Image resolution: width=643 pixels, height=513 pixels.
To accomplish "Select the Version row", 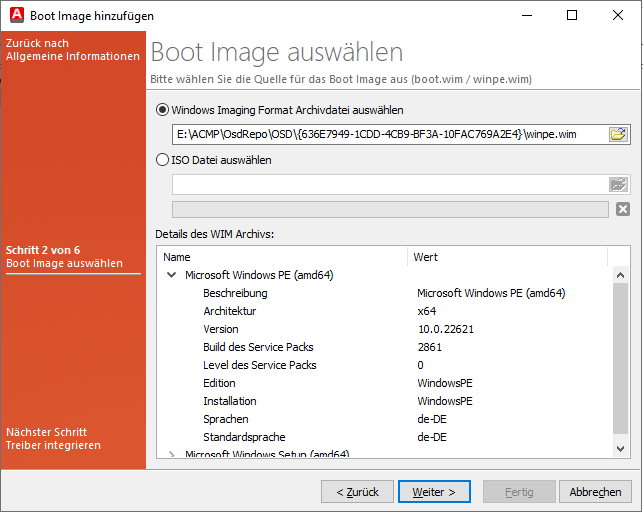I will click(x=385, y=329).
